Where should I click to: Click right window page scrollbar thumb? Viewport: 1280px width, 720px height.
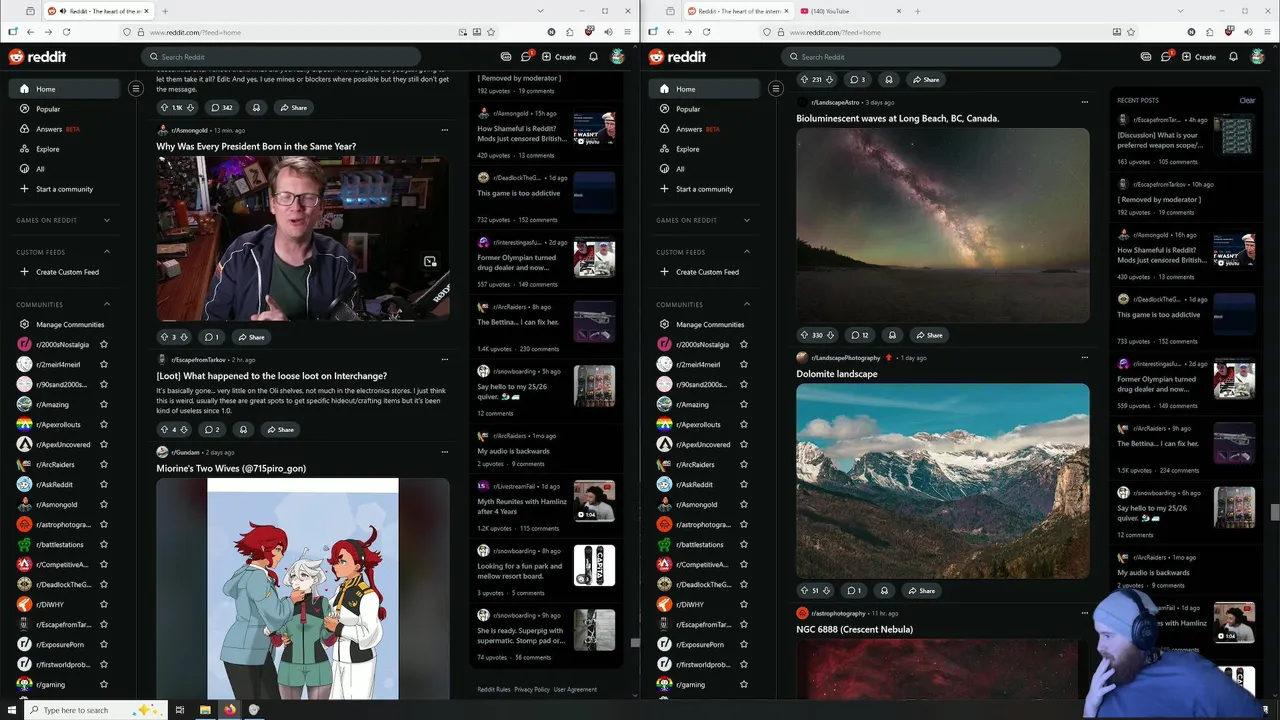[1274, 513]
